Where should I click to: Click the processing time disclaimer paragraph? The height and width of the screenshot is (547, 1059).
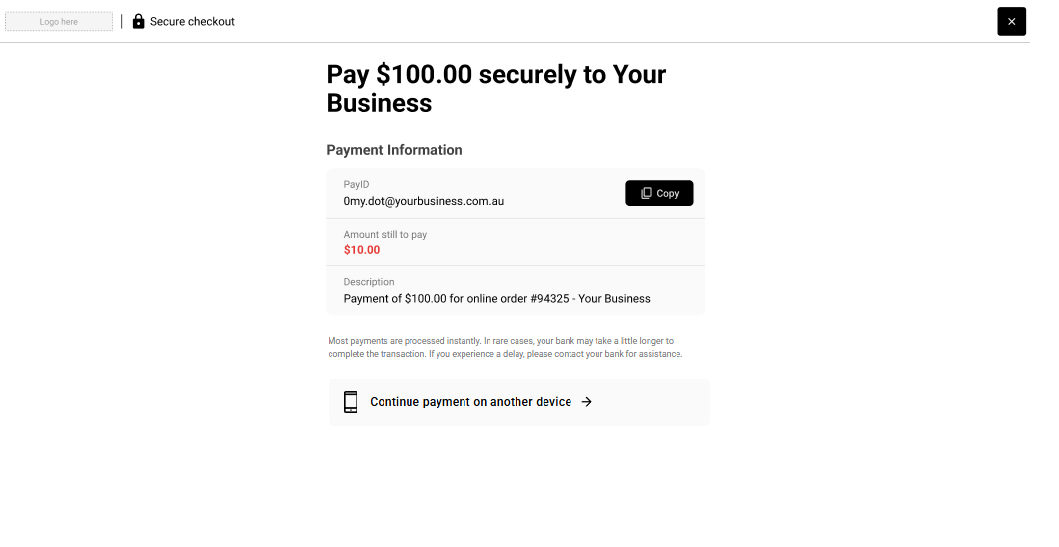tap(505, 347)
